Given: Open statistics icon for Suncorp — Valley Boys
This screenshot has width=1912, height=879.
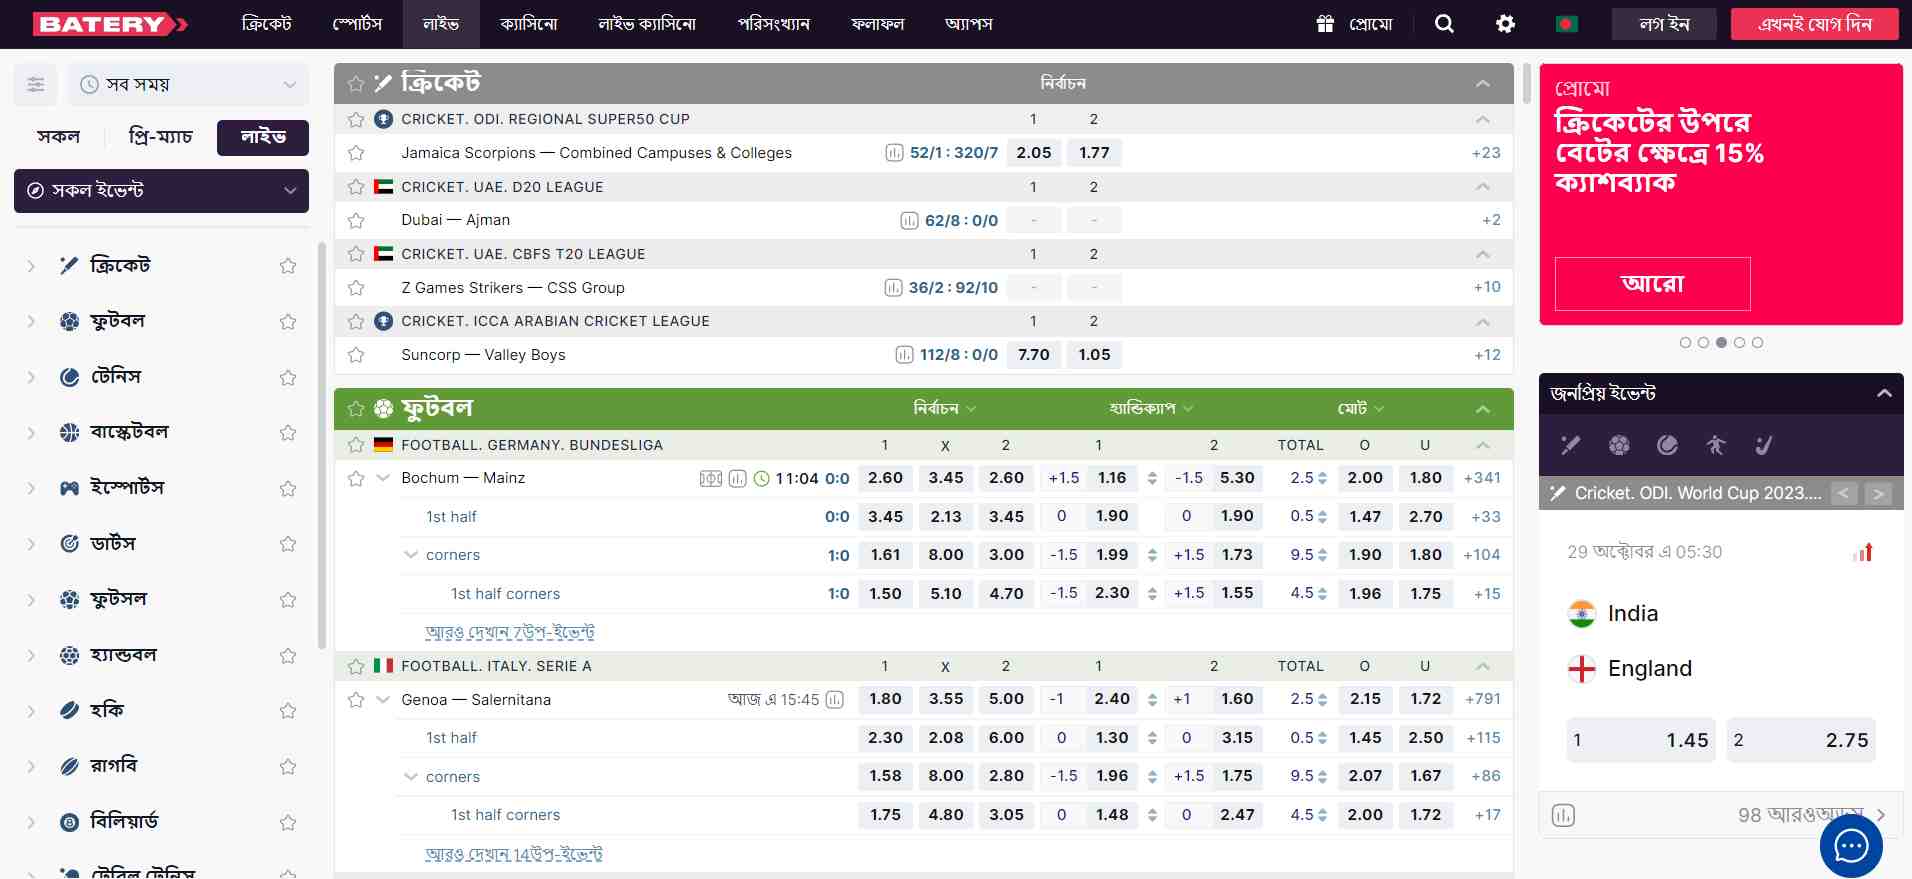Looking at the screenshot, I should [904, 355].
